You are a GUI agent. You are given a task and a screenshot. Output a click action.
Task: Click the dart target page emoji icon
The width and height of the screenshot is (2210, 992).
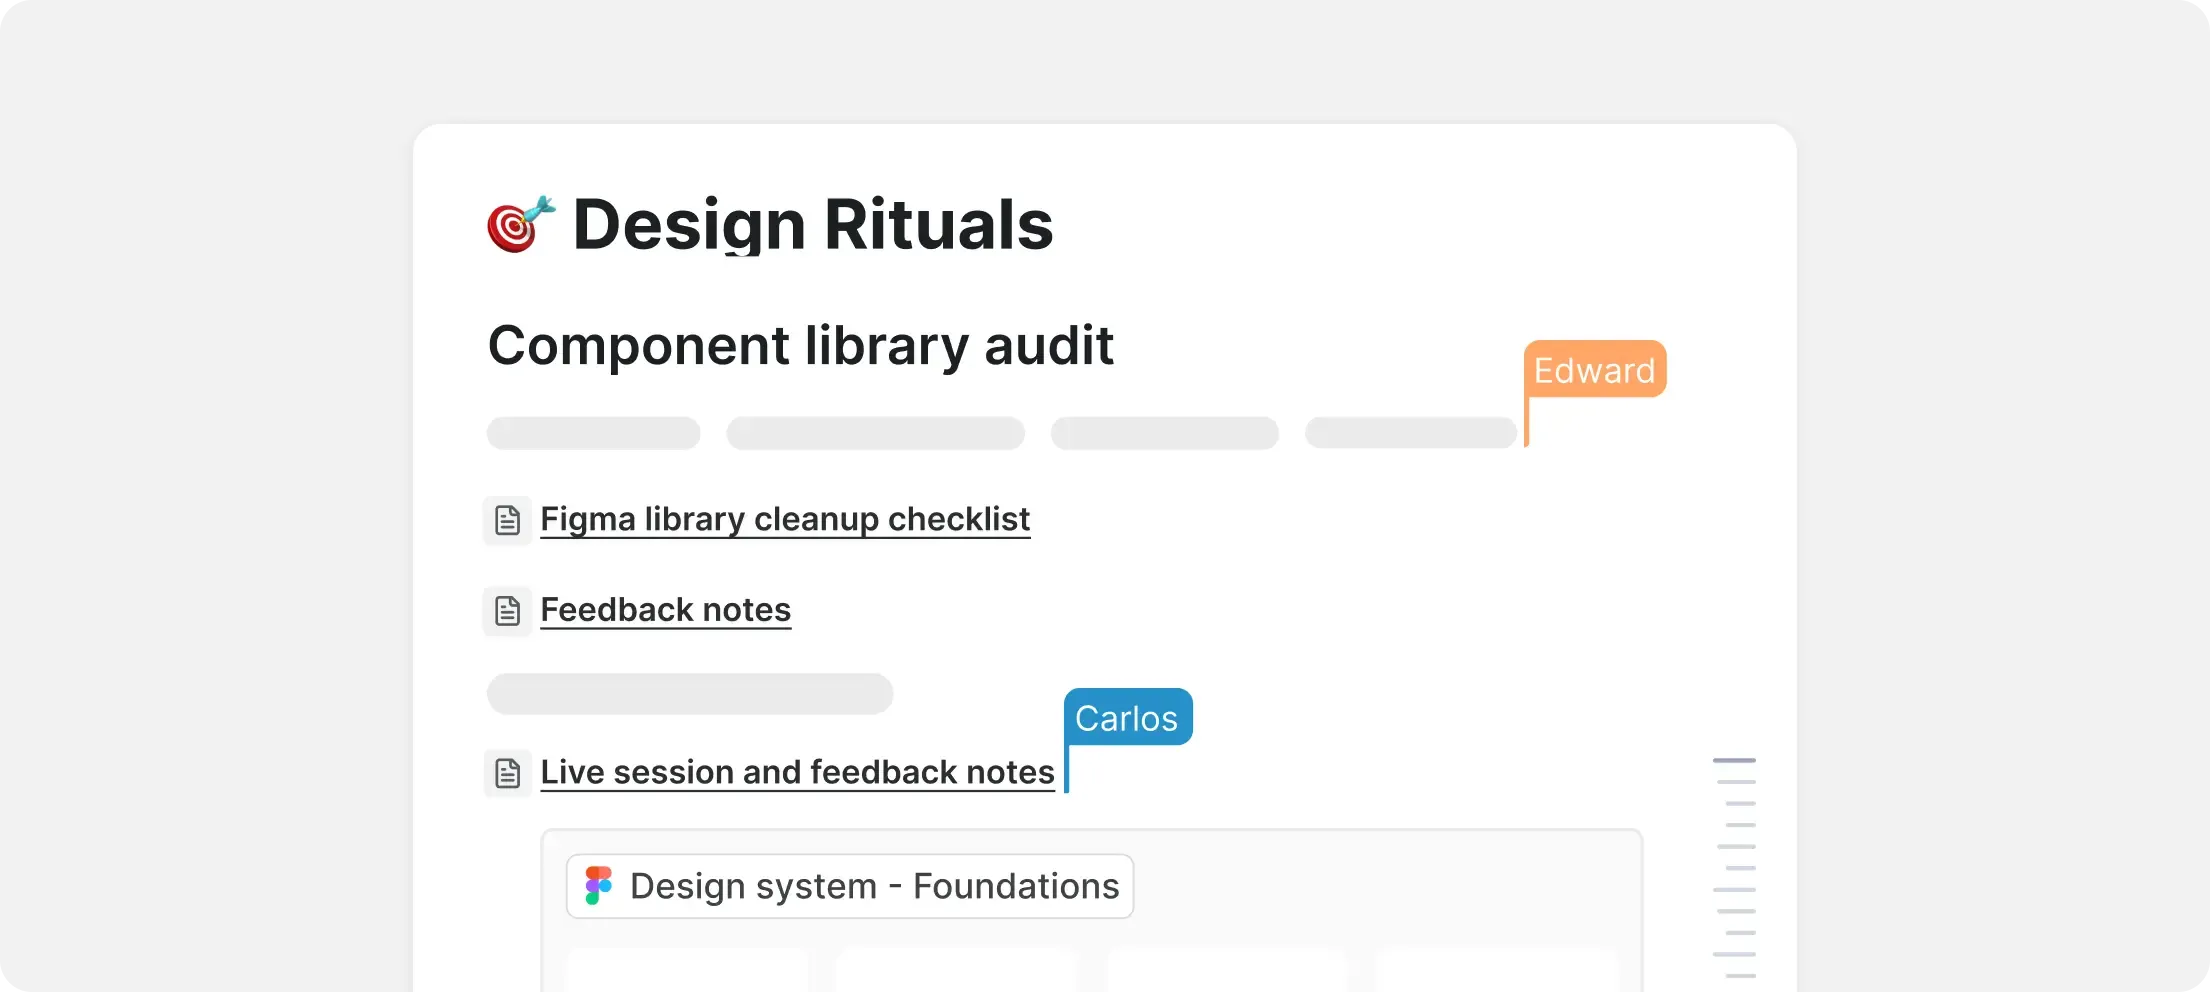pyautogui.click(x=520, y=225)
